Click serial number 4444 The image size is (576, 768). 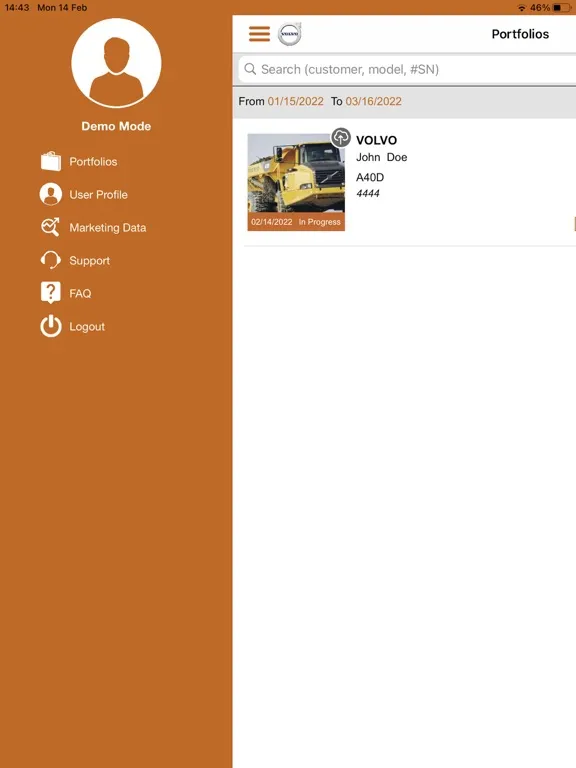pos(368,193)
